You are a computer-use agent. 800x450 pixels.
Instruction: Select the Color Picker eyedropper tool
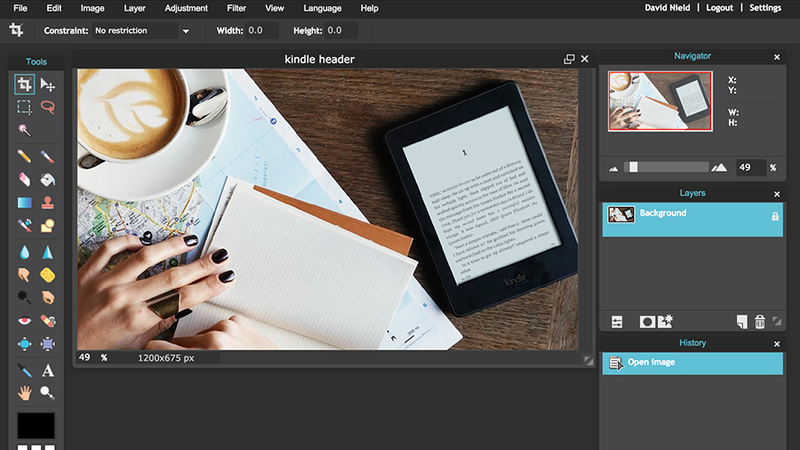coord(24,370)
